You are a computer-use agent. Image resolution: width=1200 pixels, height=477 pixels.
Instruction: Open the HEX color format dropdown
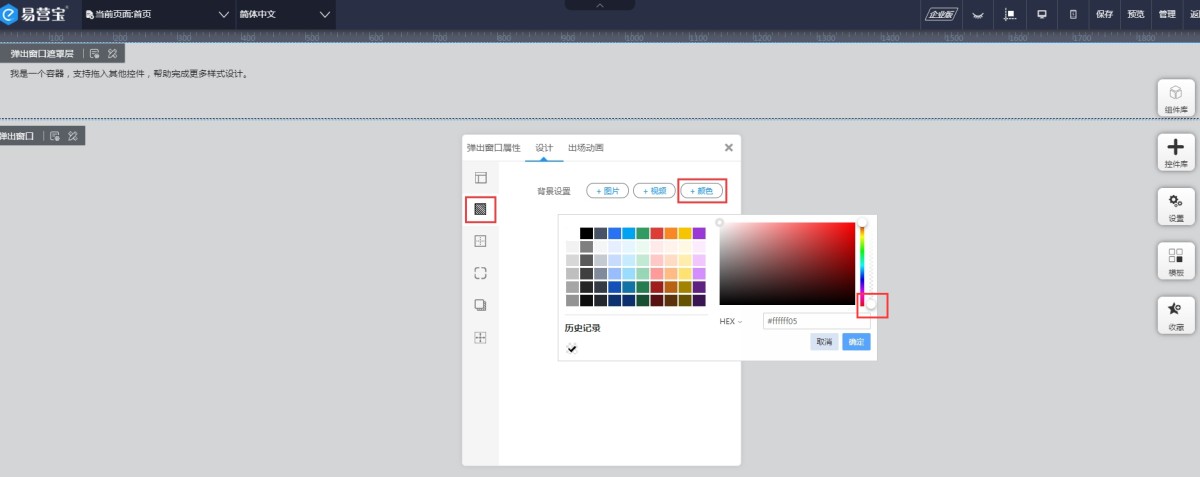click(x=731, y=322)
